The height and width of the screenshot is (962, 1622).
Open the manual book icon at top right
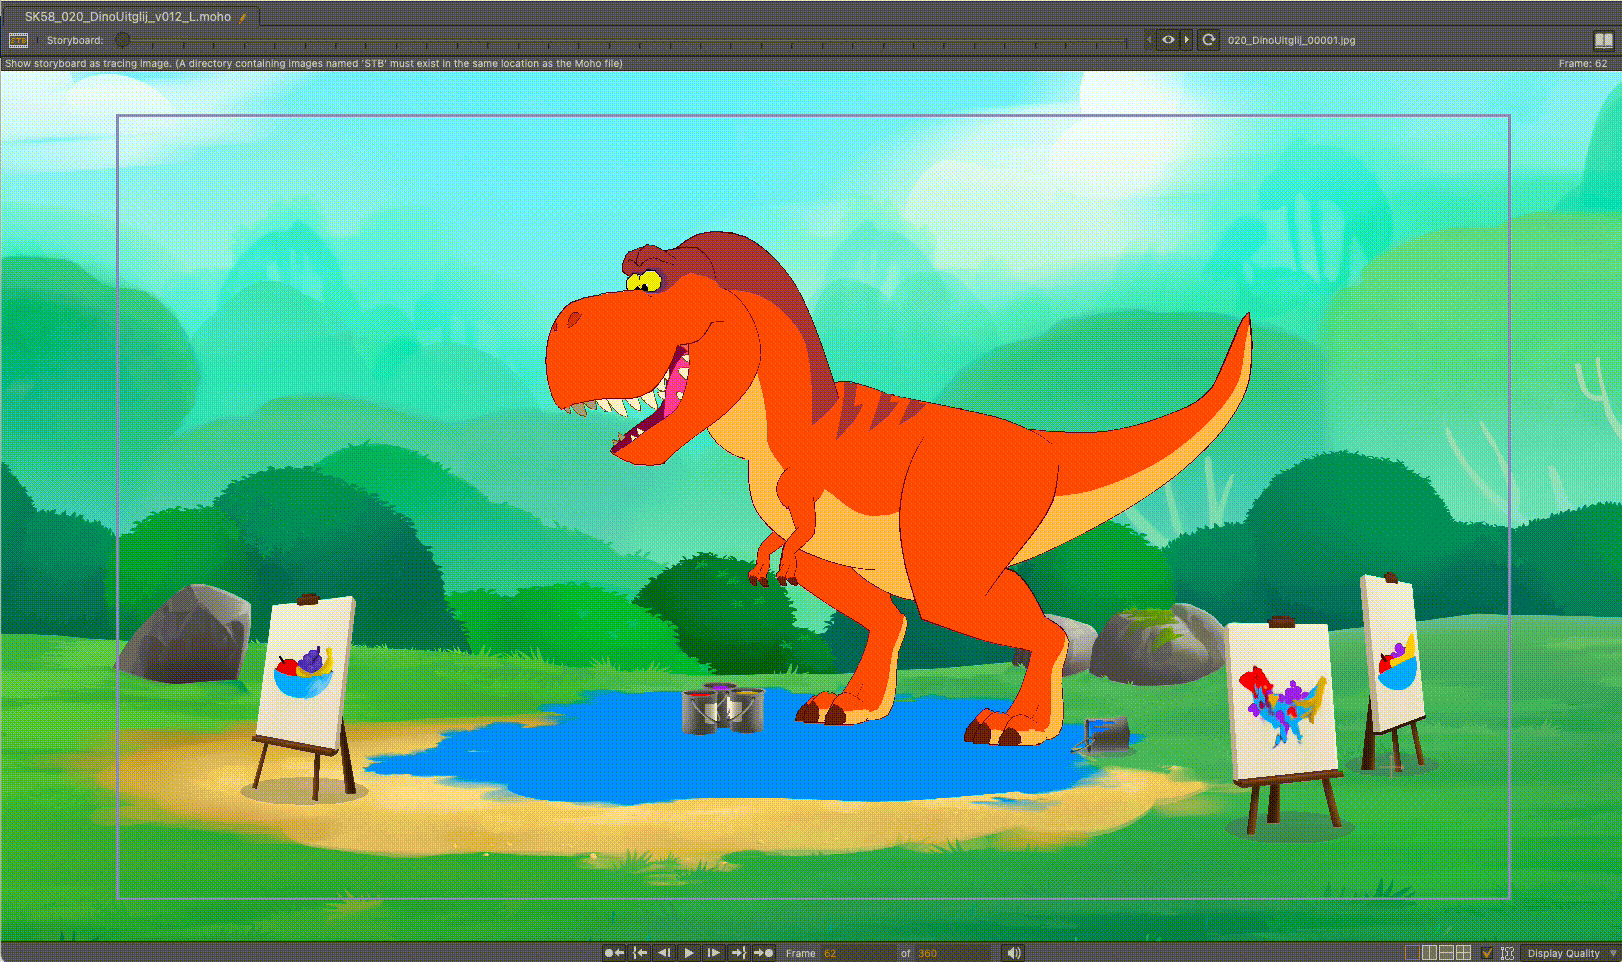click(1603, 40)
